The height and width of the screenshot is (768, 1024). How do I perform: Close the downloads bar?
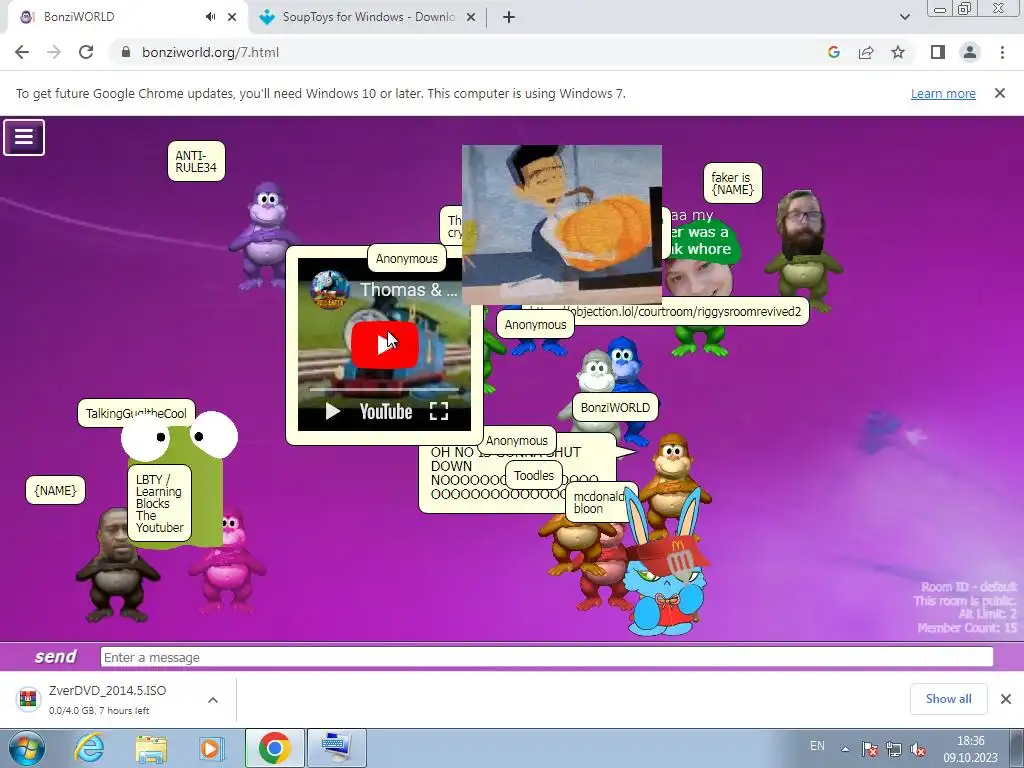(x=1006, y=699)
